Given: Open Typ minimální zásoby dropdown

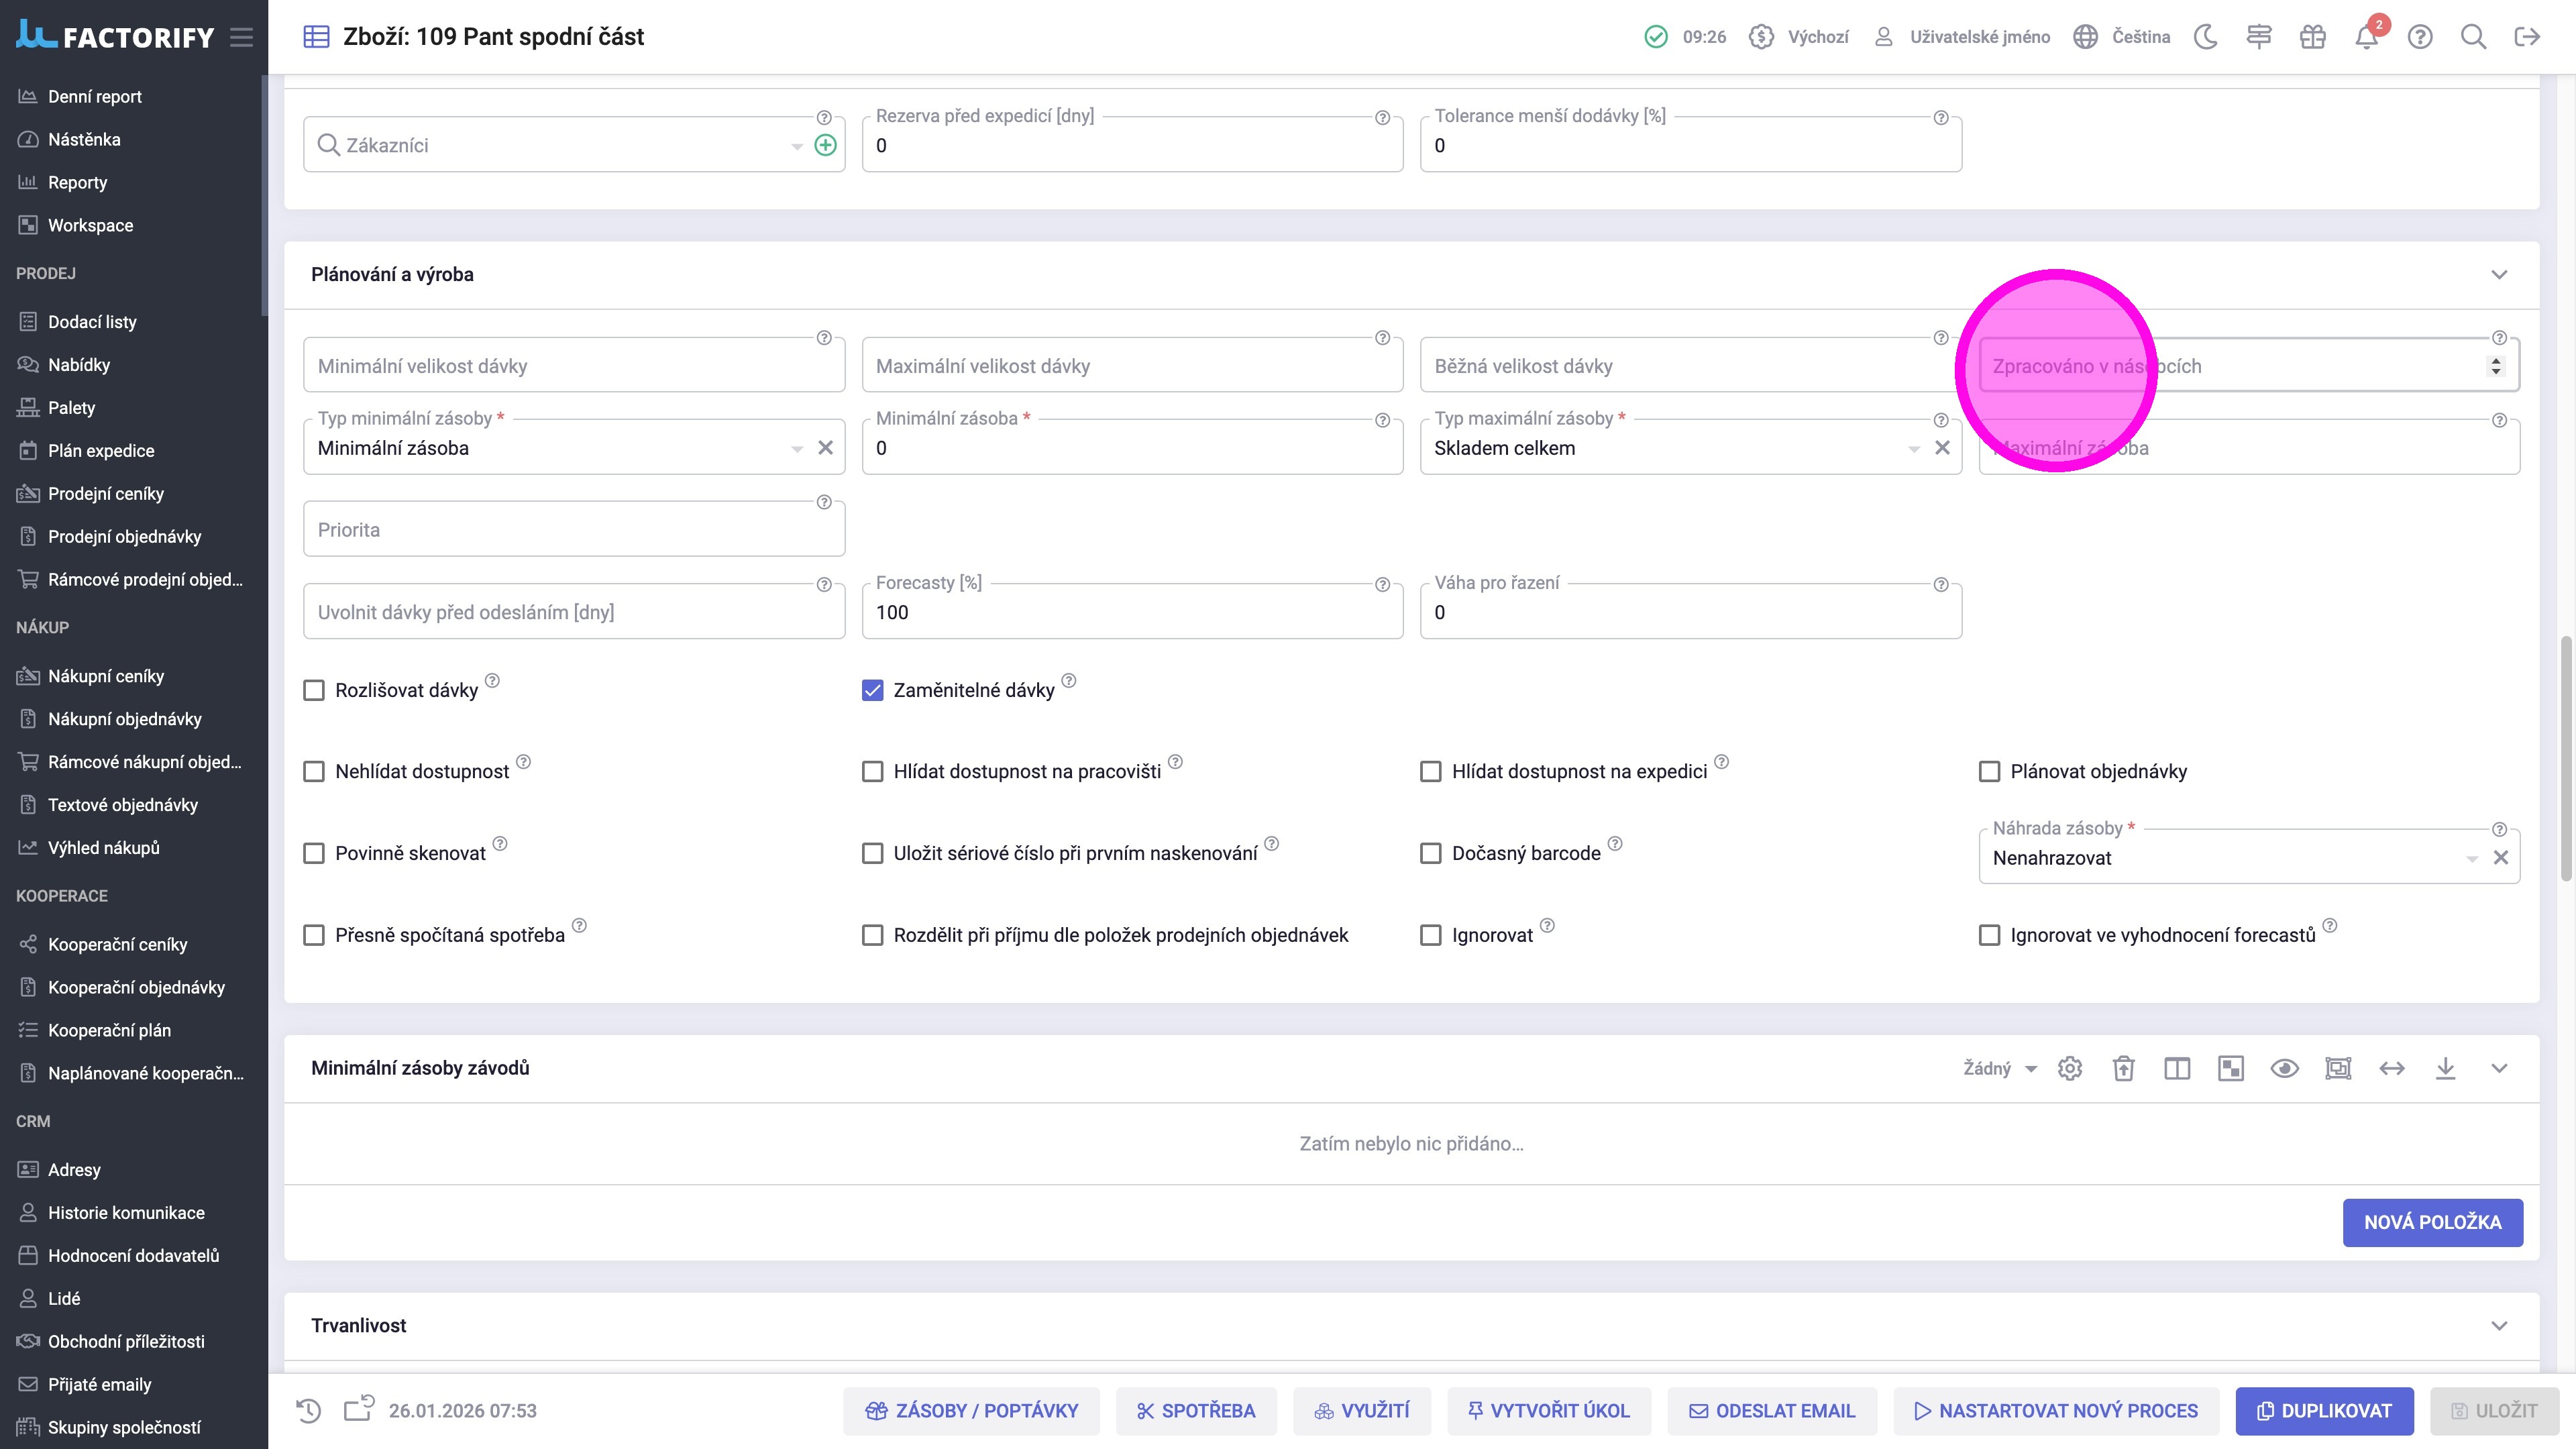Looking at the screenshot, I should pos(797,449).
